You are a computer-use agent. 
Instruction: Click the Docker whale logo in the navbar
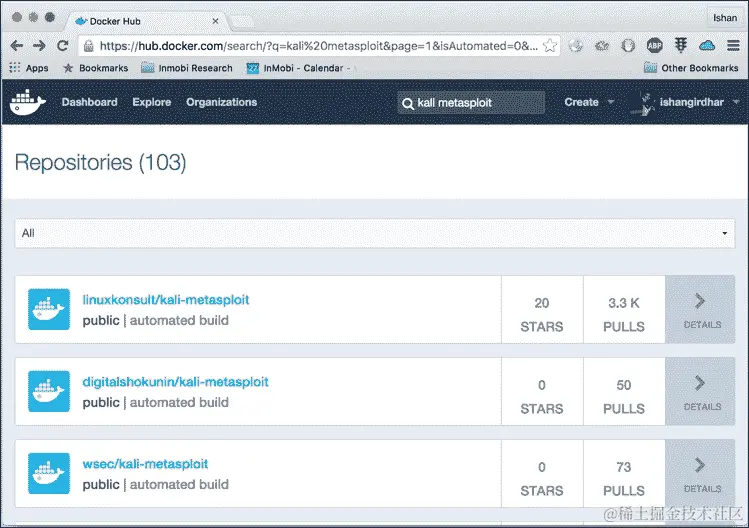click(28, 102)
